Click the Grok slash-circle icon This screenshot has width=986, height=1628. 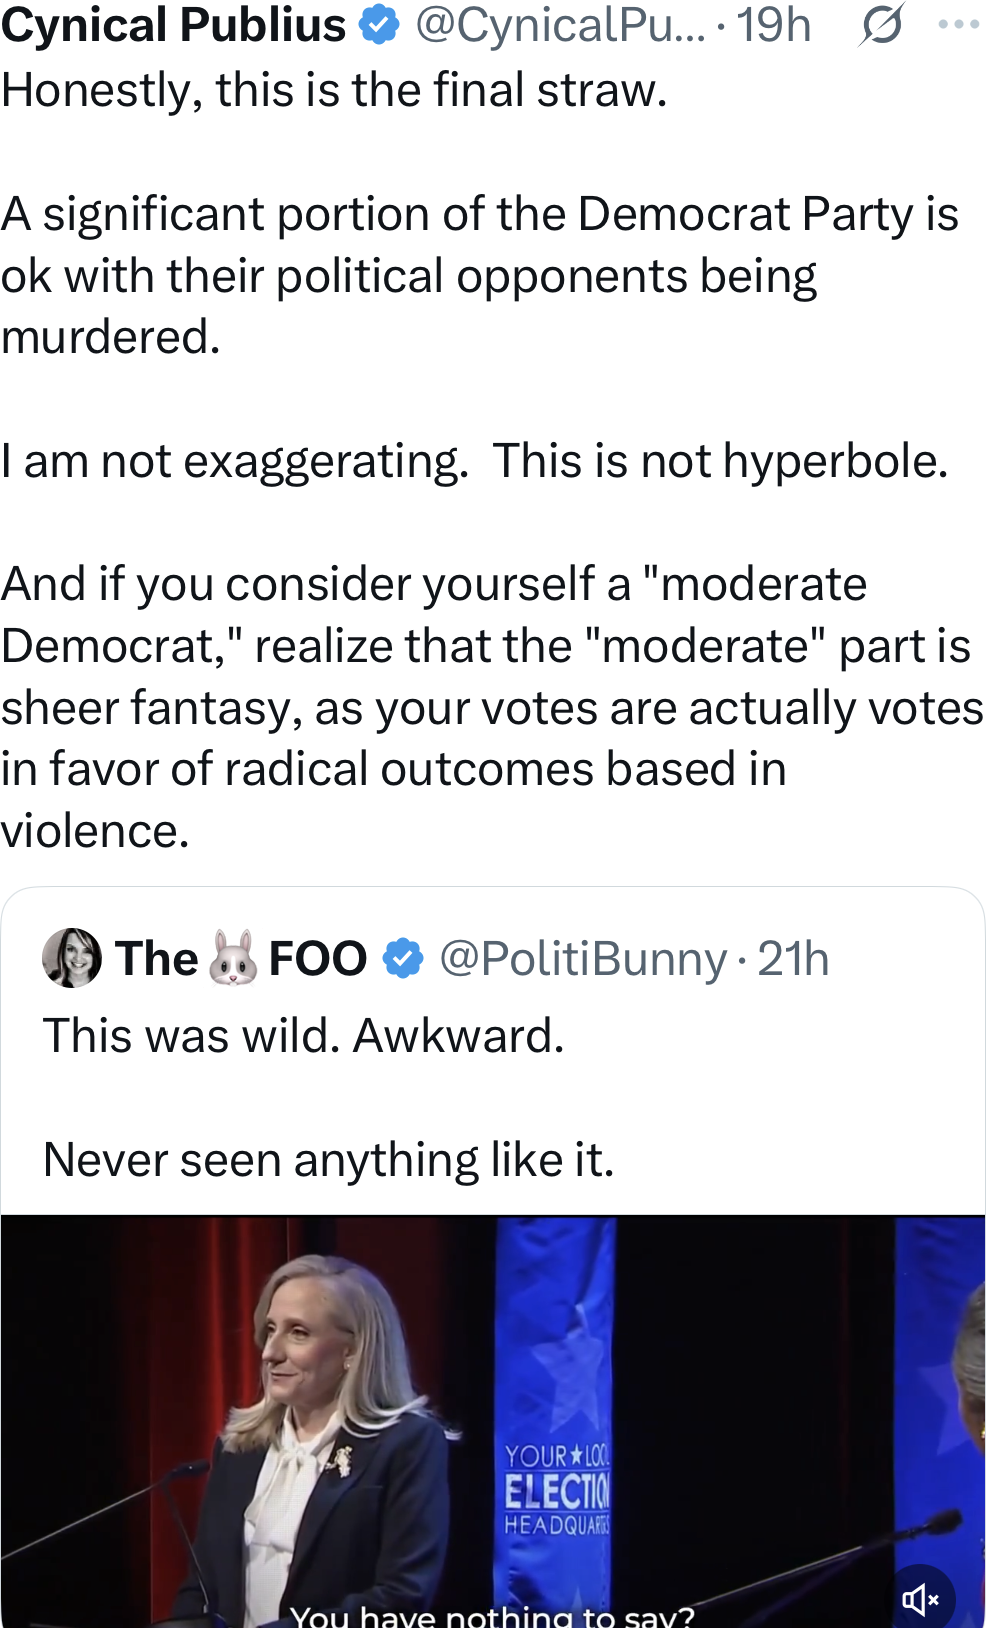[x=881, y=25]
